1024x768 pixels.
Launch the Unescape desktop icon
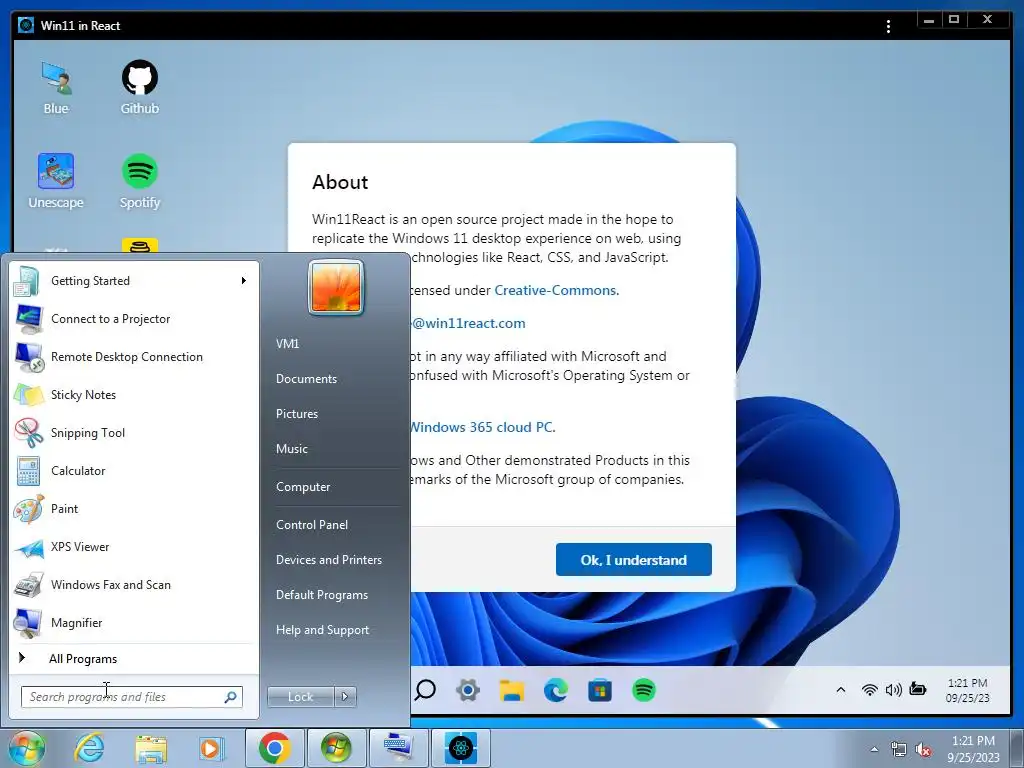point(56,181)
